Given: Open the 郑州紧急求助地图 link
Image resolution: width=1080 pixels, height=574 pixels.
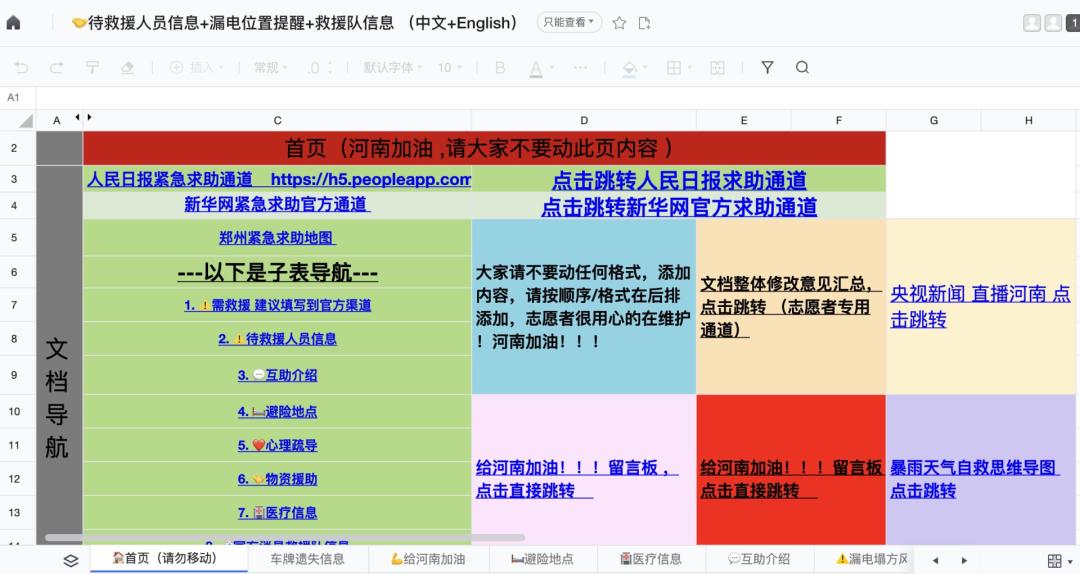Looking at the screenshot, I should (277, 238).
